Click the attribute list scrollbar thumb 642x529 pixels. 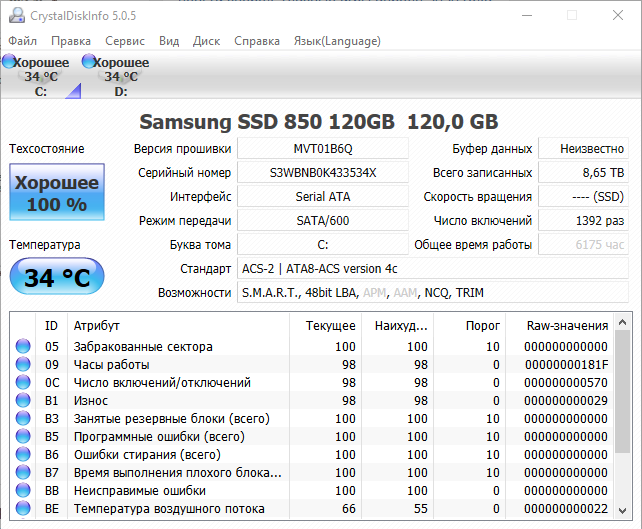click(622, 391)
